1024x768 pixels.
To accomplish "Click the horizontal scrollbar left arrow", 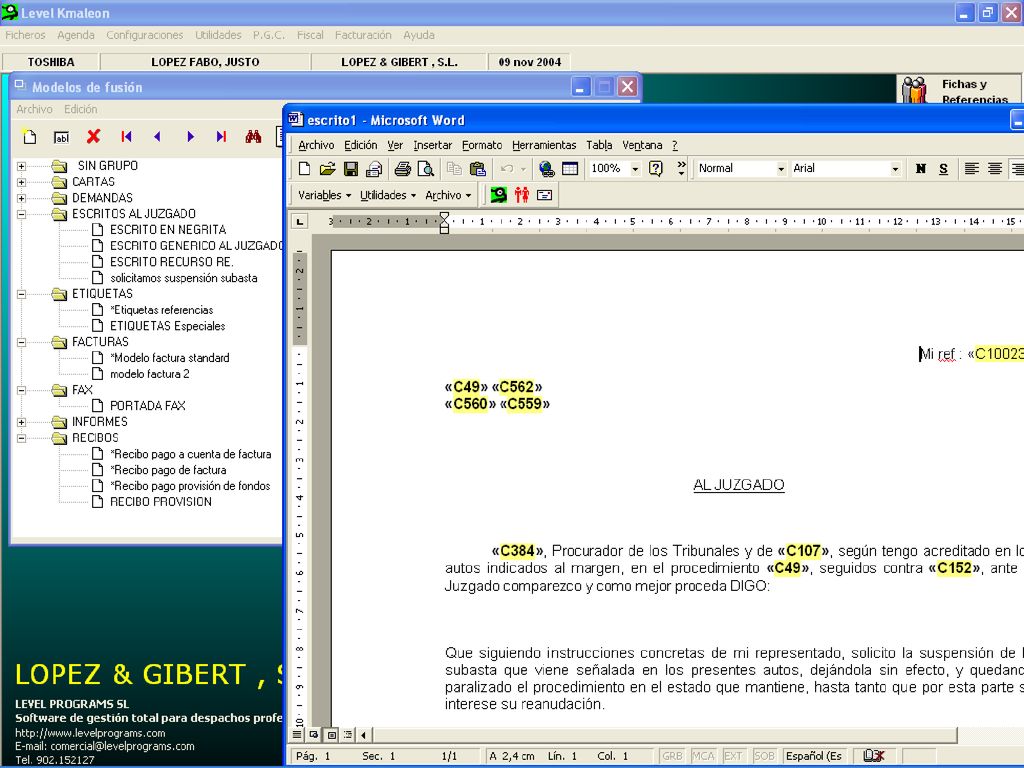I will (x=364, y=735).
